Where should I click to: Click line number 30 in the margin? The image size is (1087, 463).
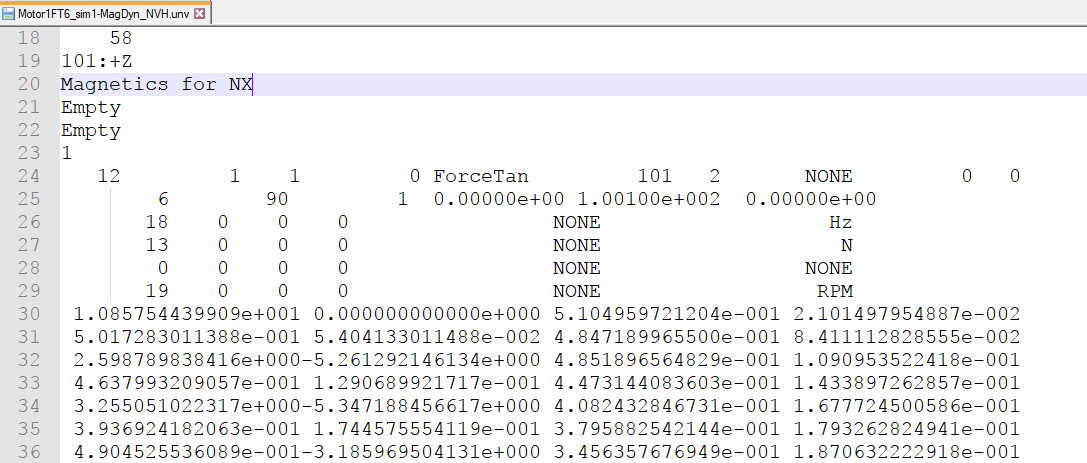click(29, 314)
